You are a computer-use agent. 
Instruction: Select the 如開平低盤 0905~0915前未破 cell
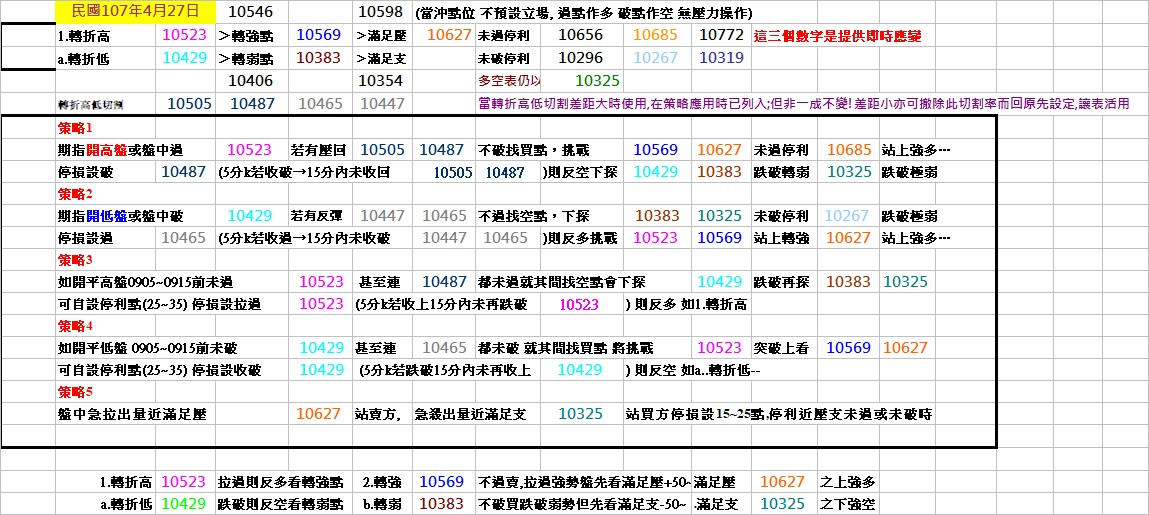click(147, 348)
